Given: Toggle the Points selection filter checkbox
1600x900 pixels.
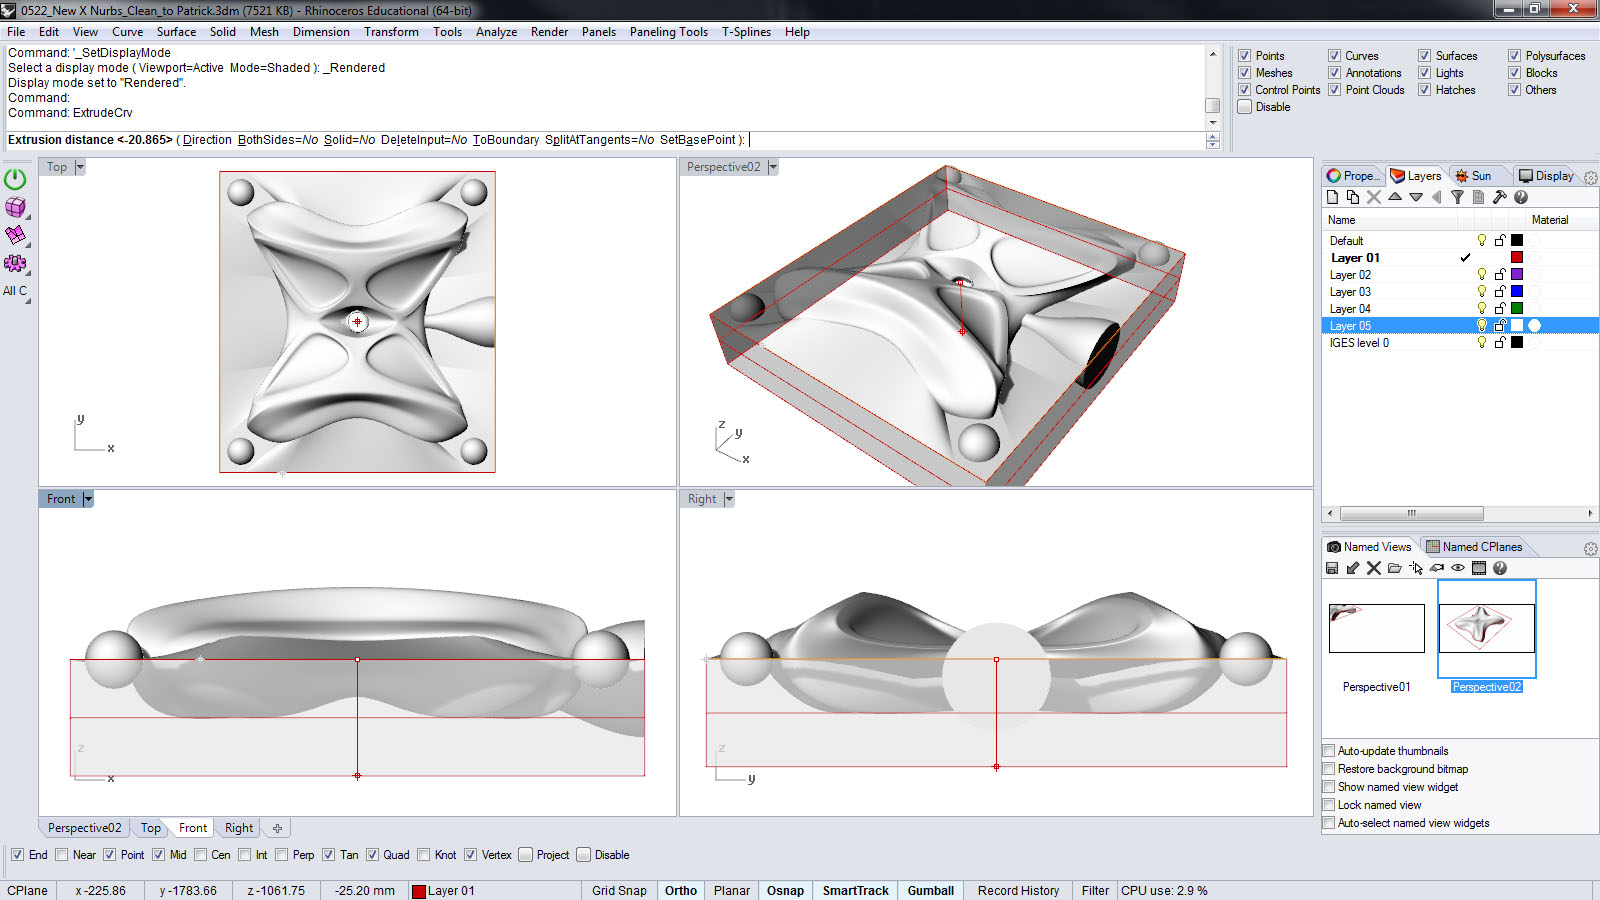Looking at the screenshot, I should tap(1245, 56).
